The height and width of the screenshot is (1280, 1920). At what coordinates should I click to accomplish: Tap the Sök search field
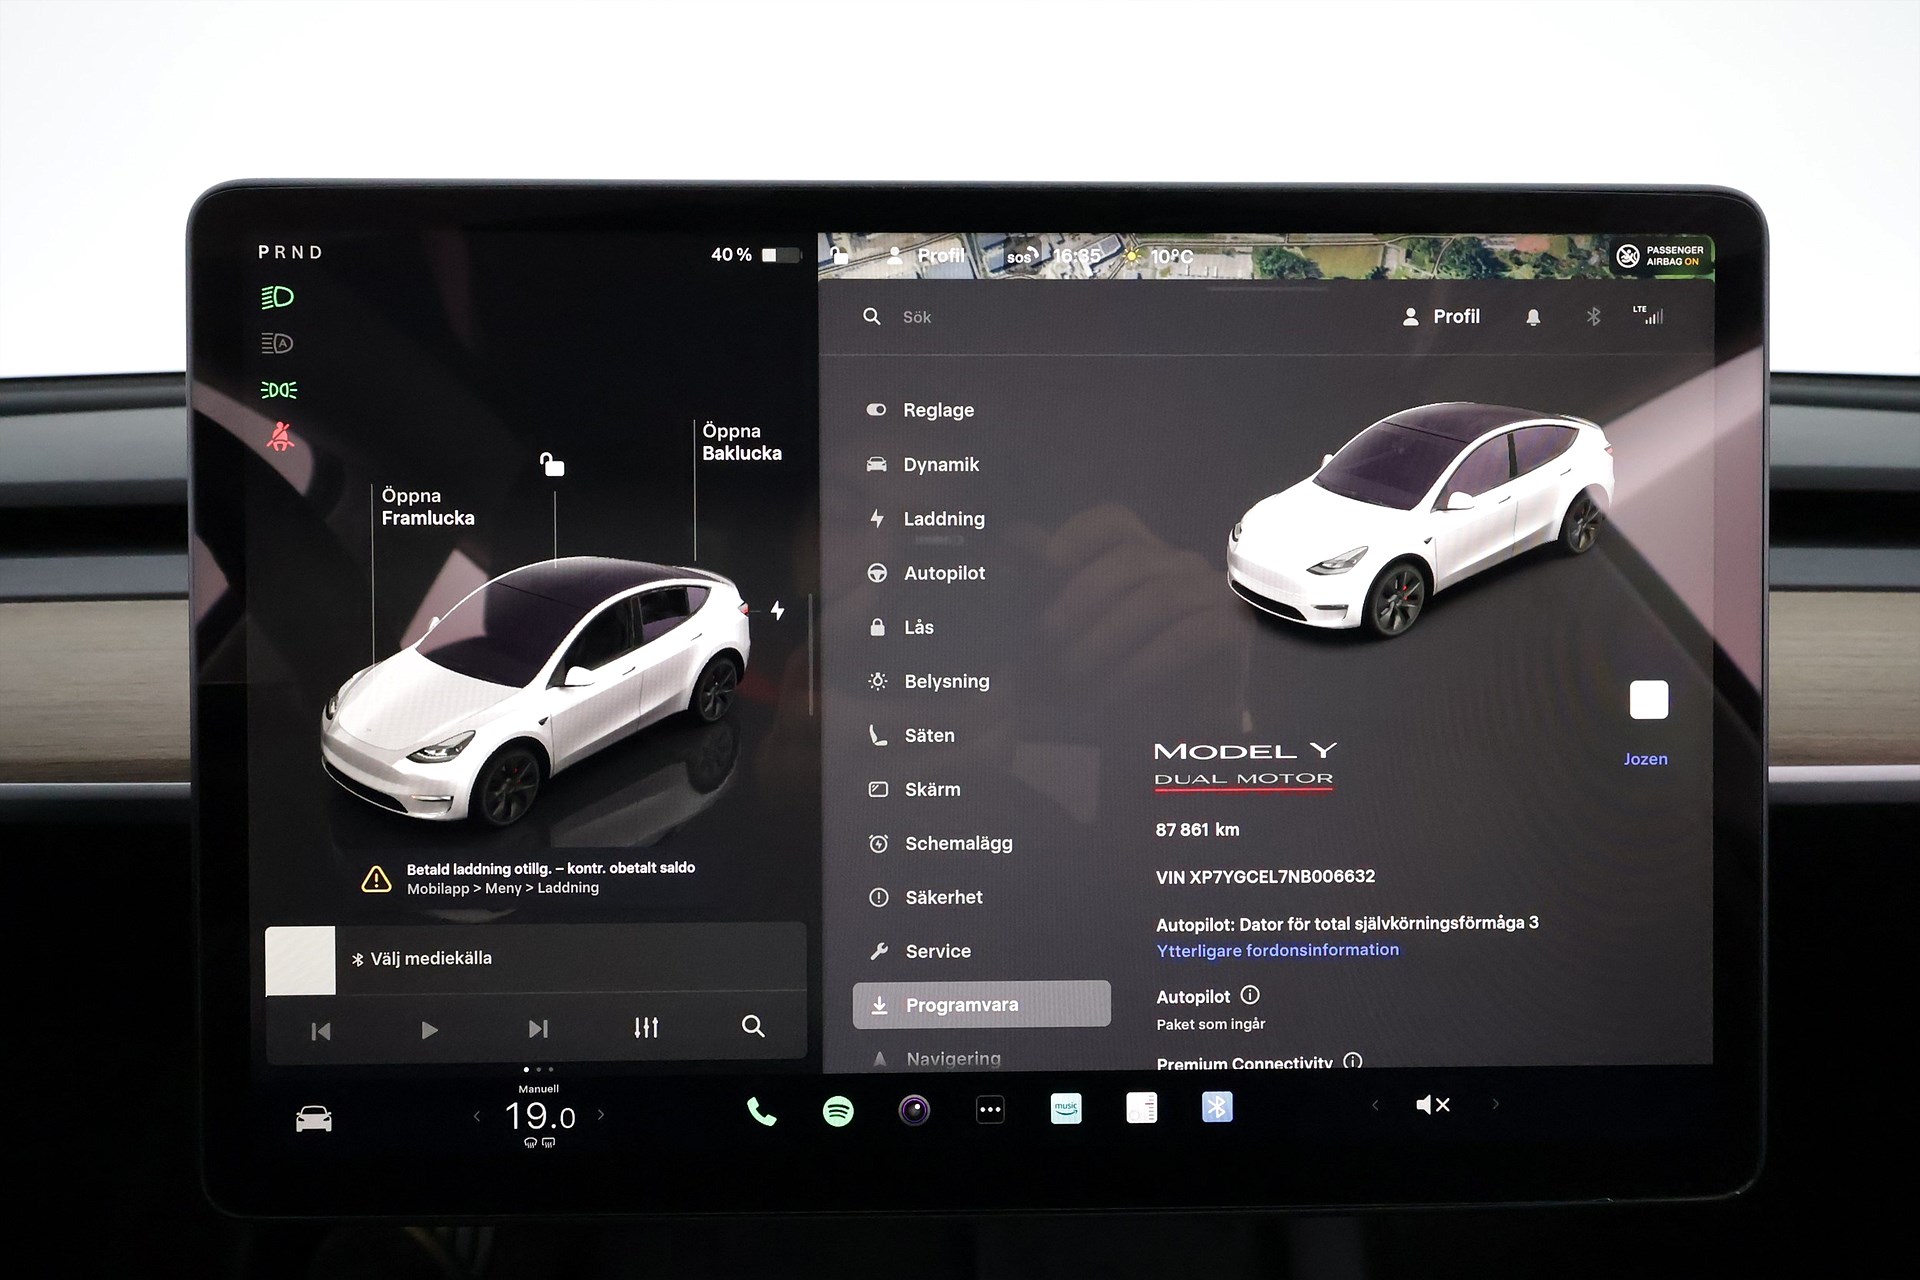pyautogui.click(x=917, y=317)
